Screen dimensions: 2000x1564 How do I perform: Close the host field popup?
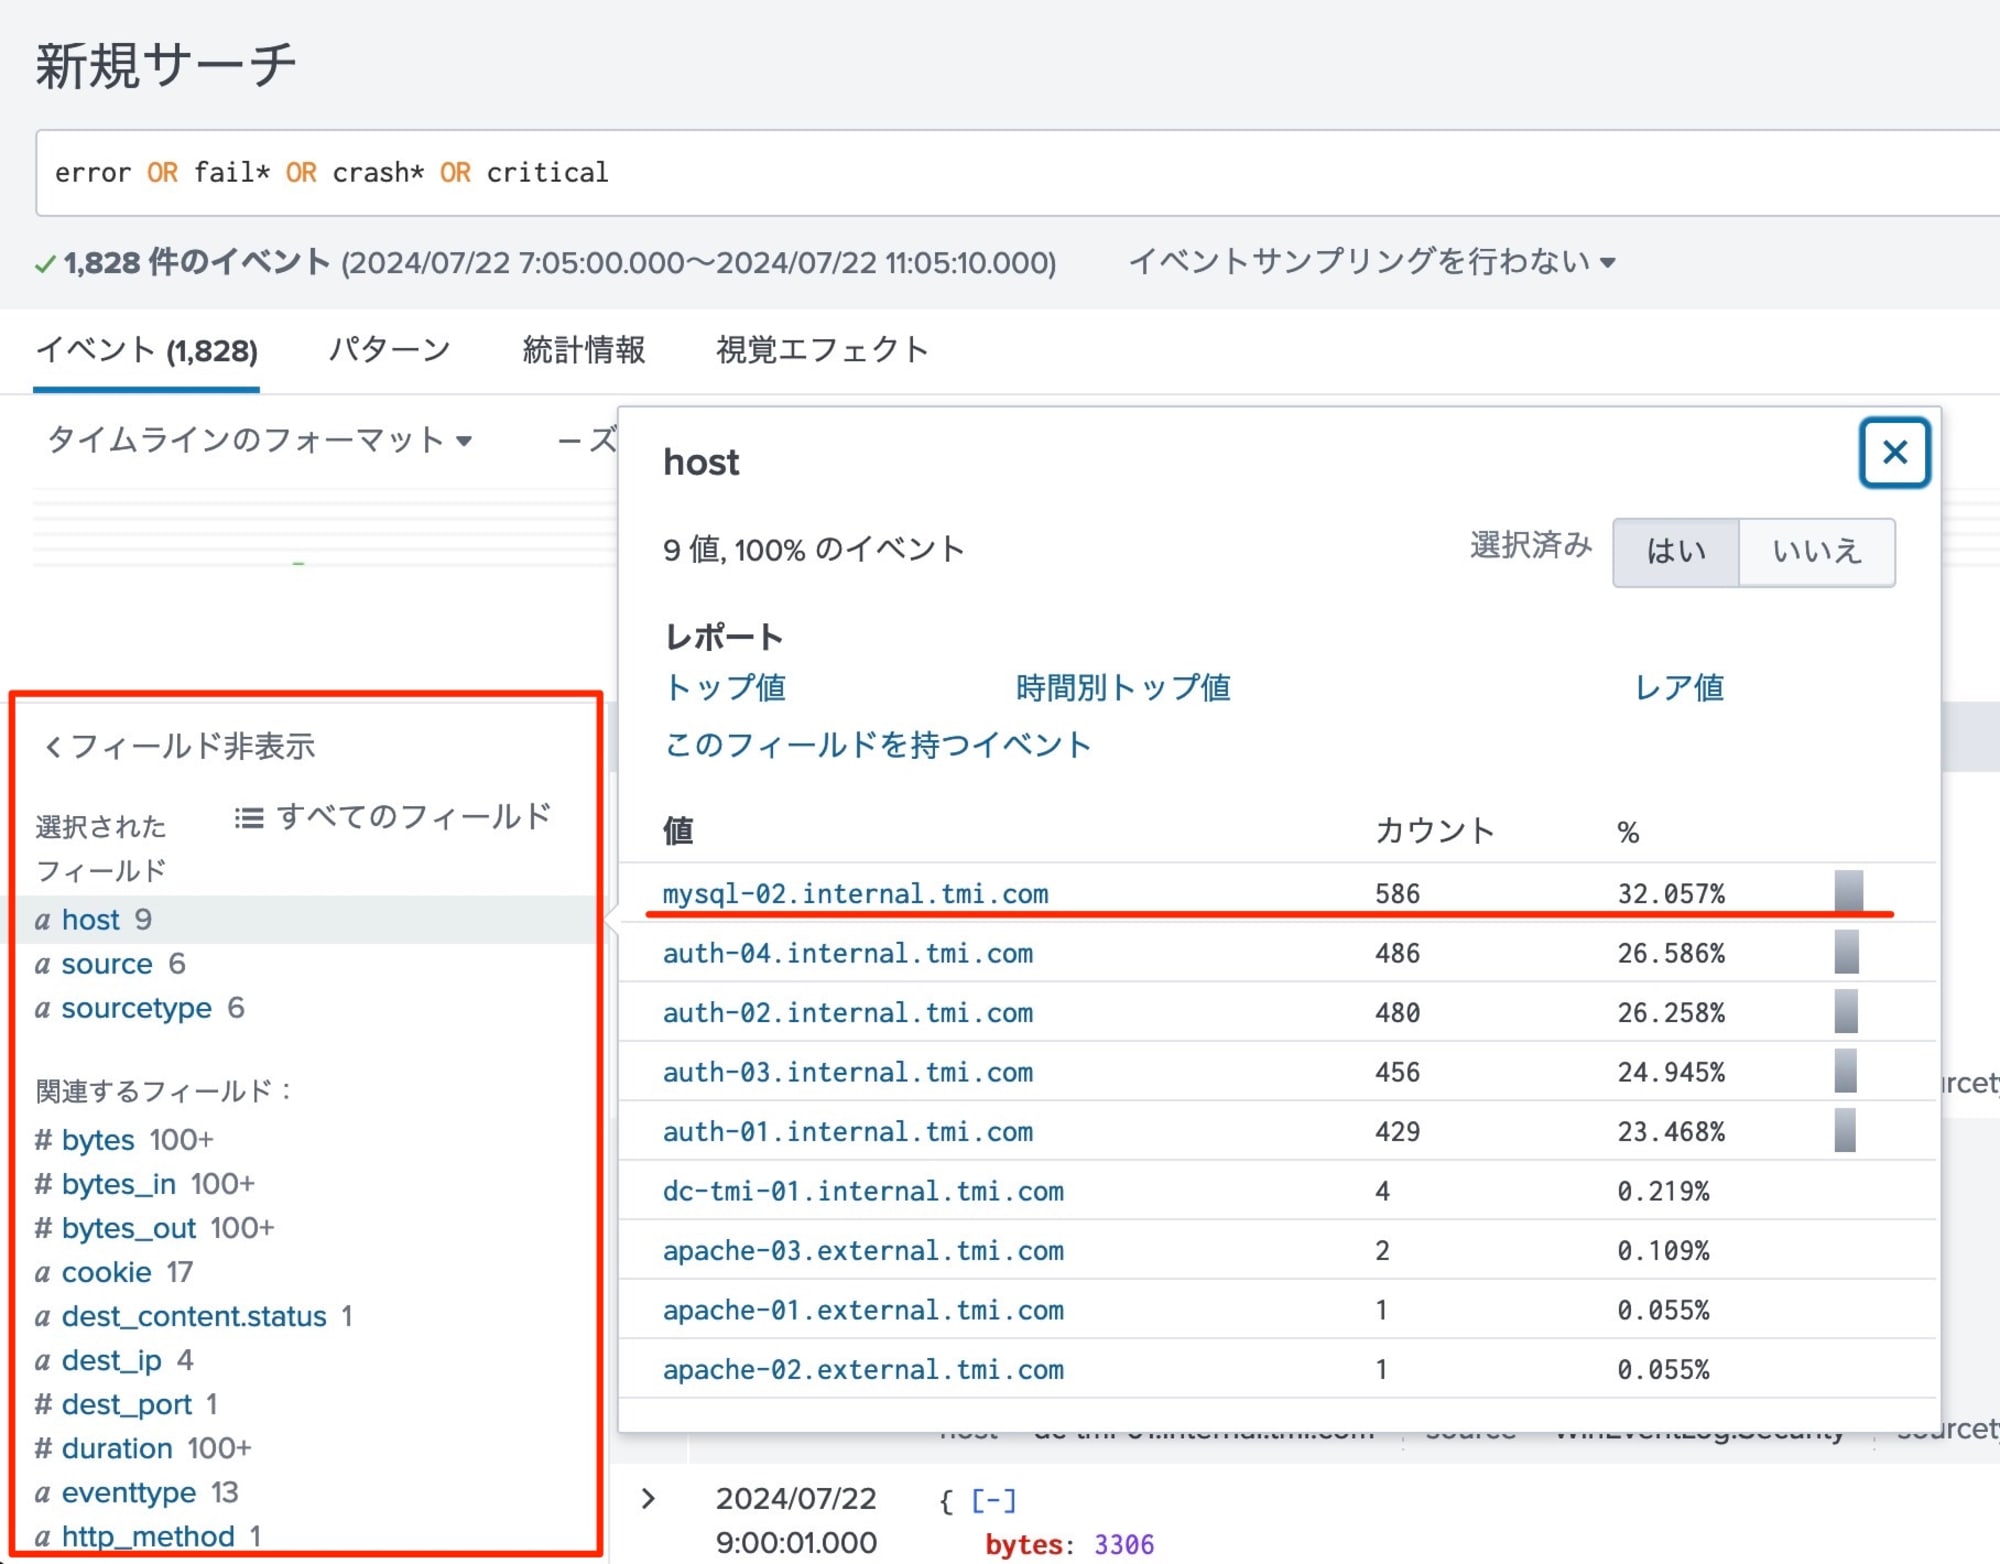click(1894, 453)
